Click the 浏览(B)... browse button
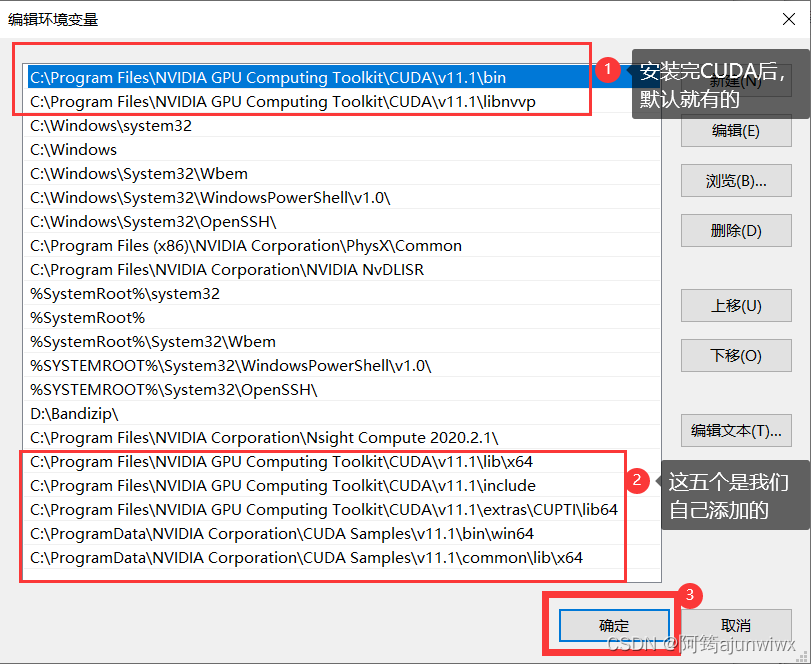 [x=736, y=181]
